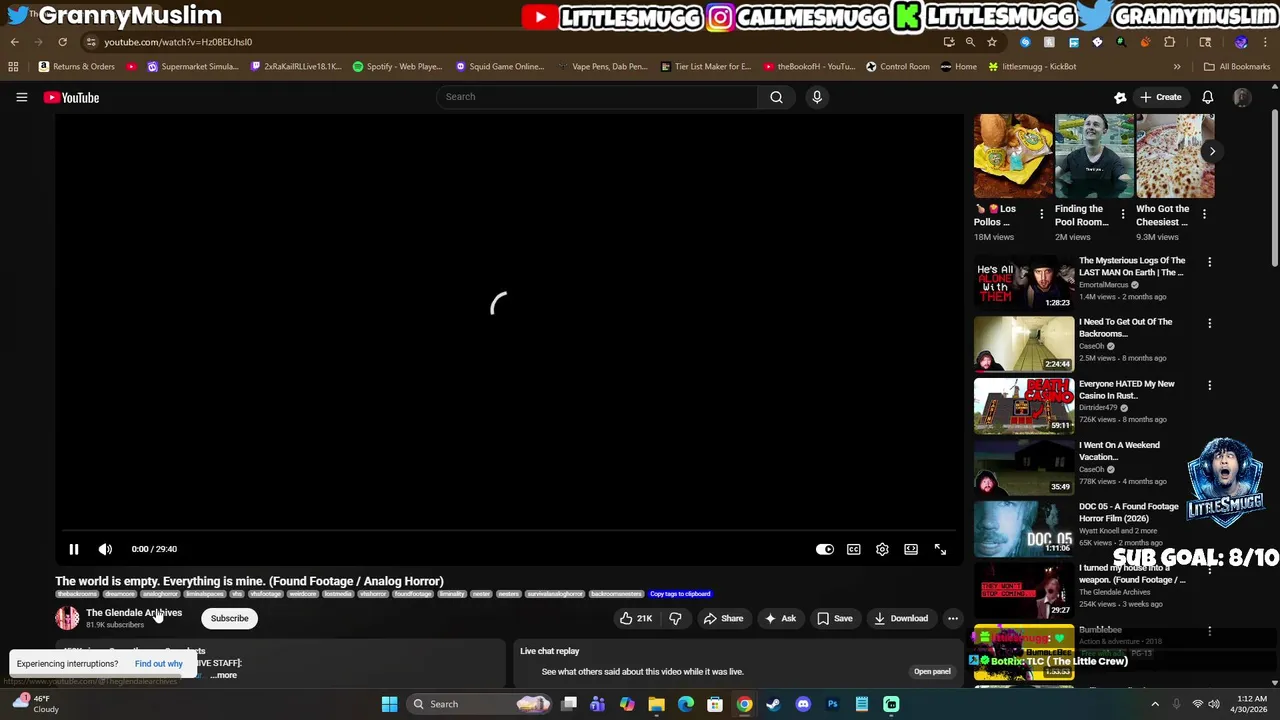Share this video
Image resolution: width=1280 pixels, height=720 pixels.
click(723, 618)
